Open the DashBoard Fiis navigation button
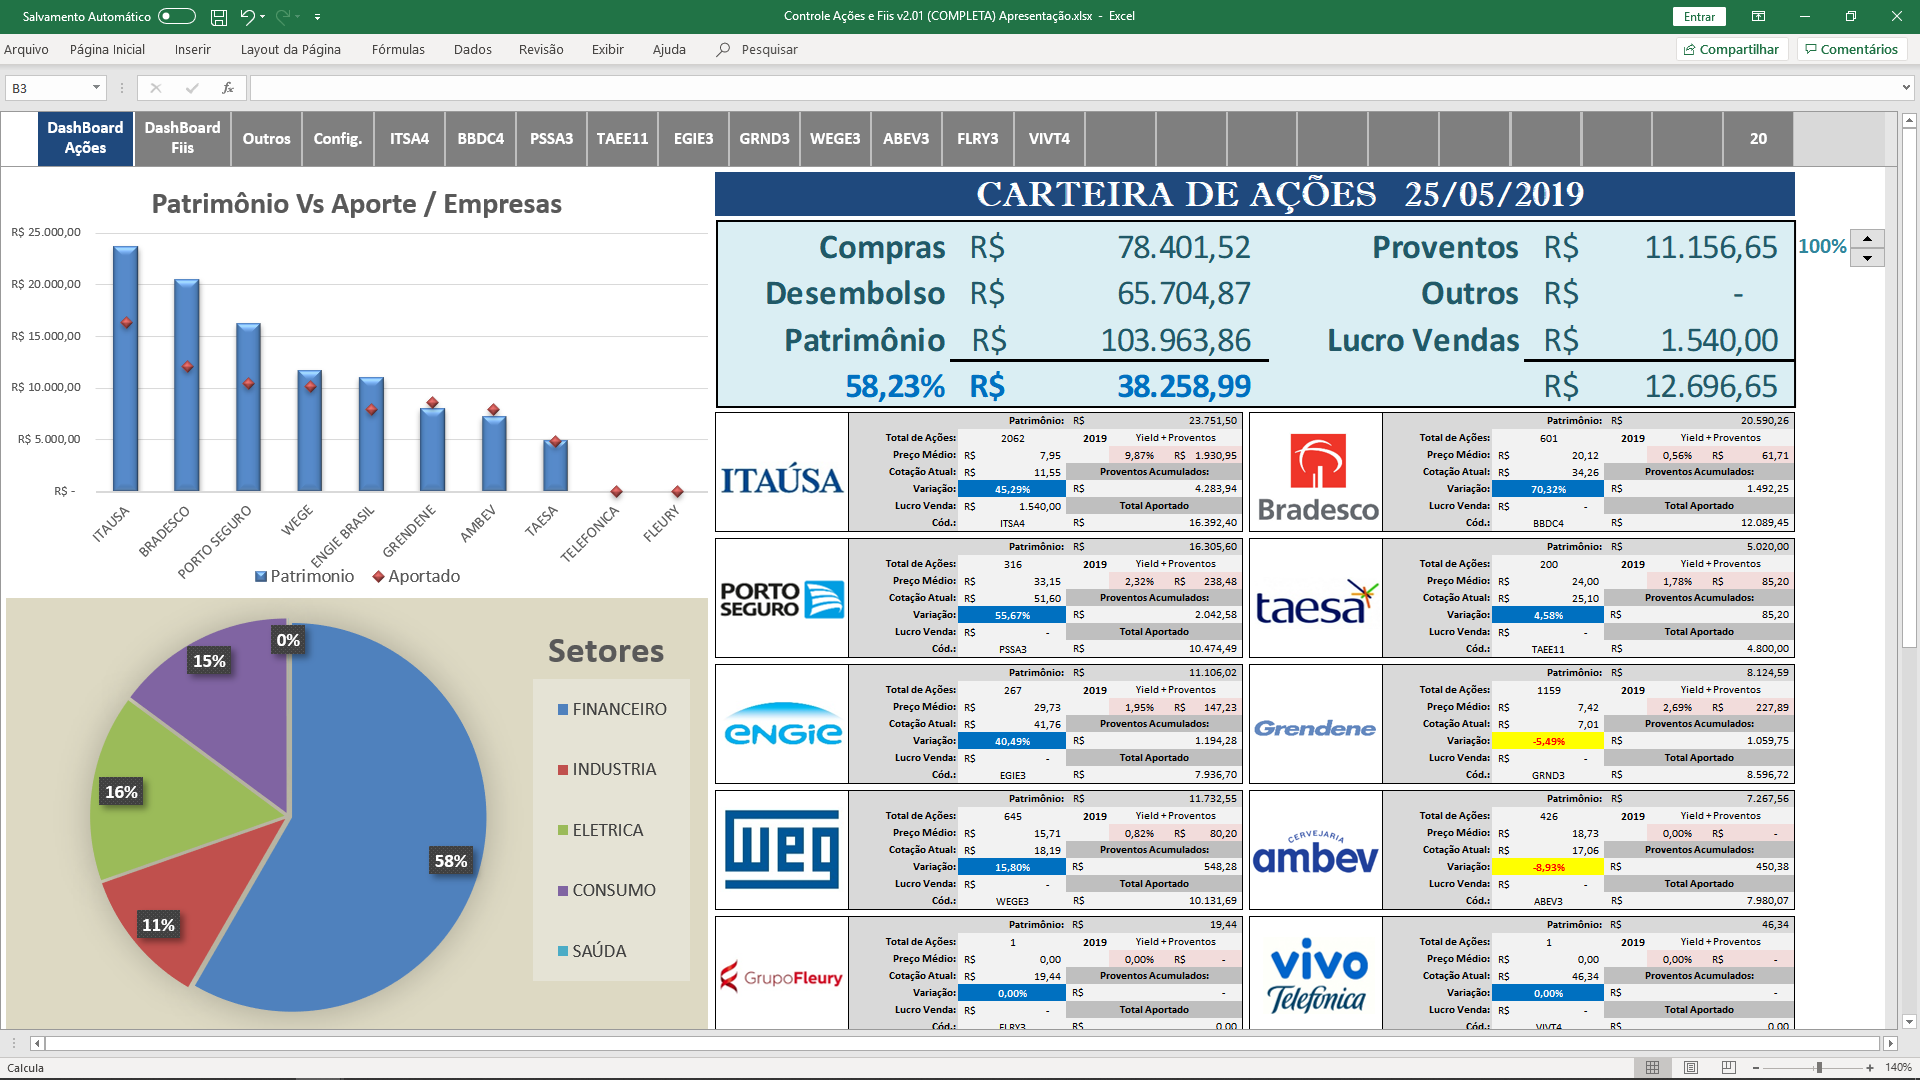 click(182, 138)
